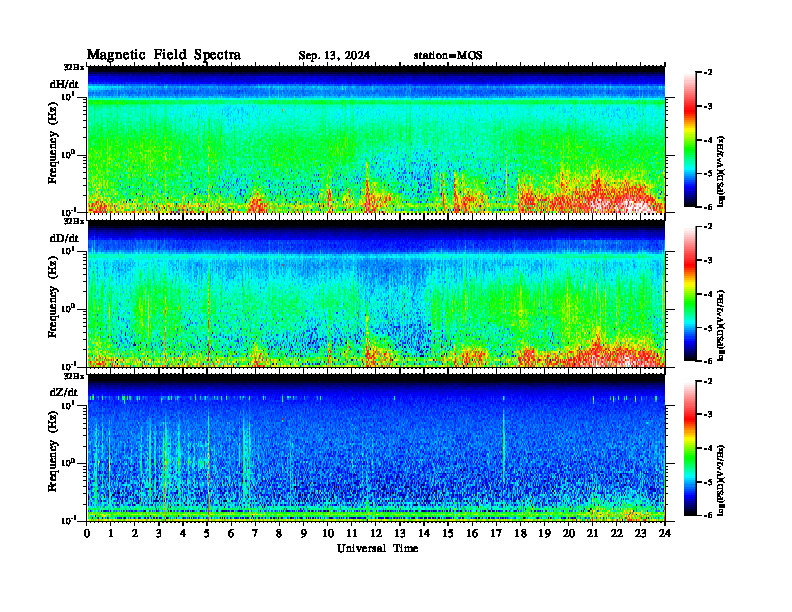Screen dimensions: 792x612
Task: Click the dZ/dt spectrogram plot area
Action: 376,448
